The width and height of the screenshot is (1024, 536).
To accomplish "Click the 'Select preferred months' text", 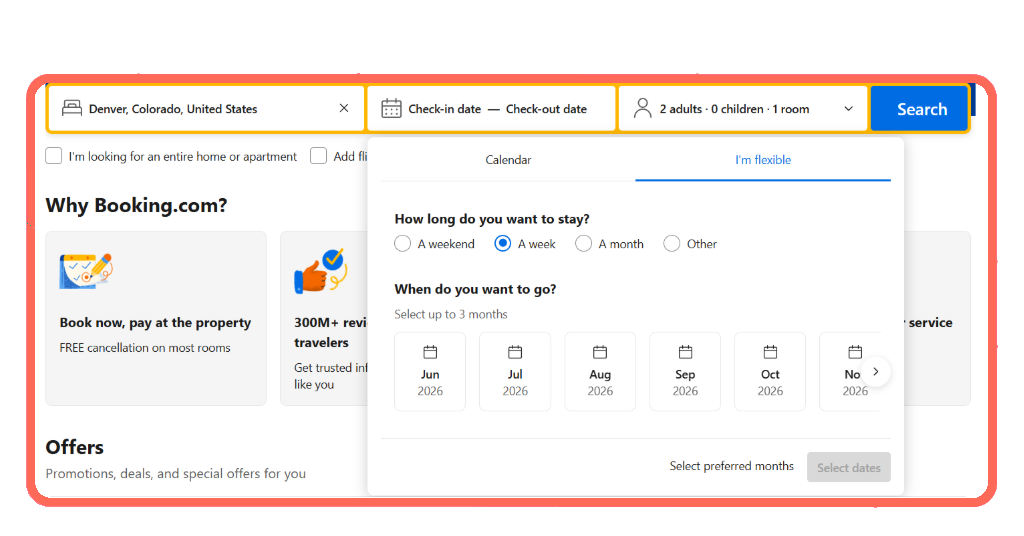I will pos(731,466).
